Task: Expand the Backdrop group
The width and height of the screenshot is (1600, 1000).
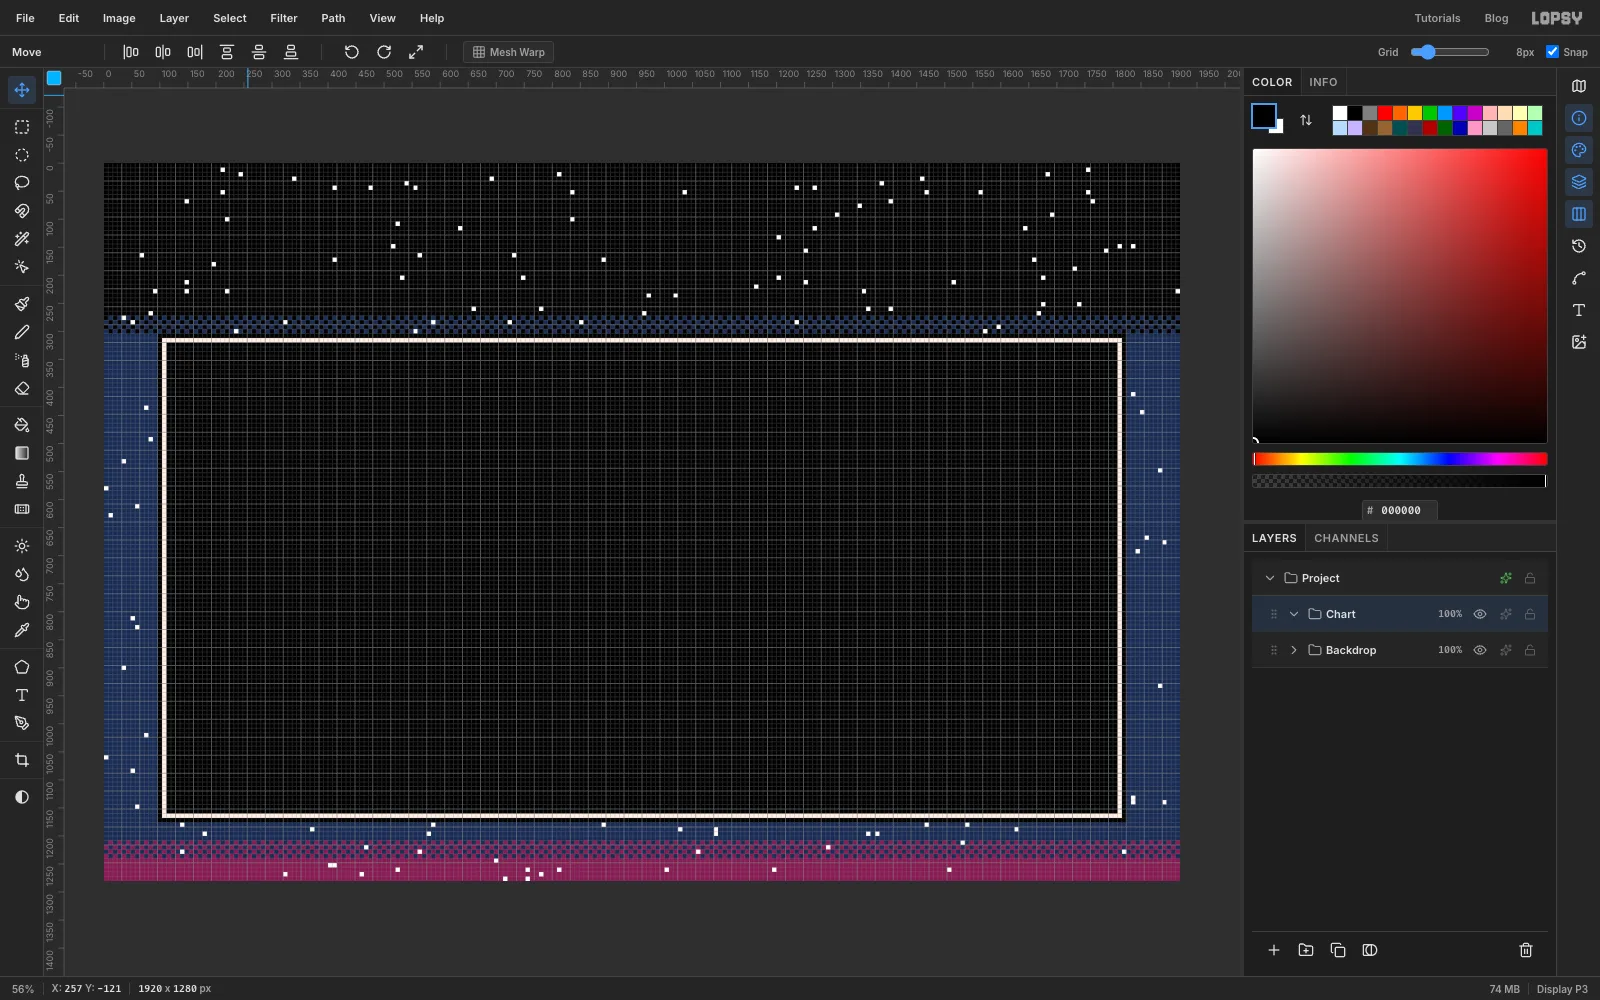Action: (x=1294, y=650)
